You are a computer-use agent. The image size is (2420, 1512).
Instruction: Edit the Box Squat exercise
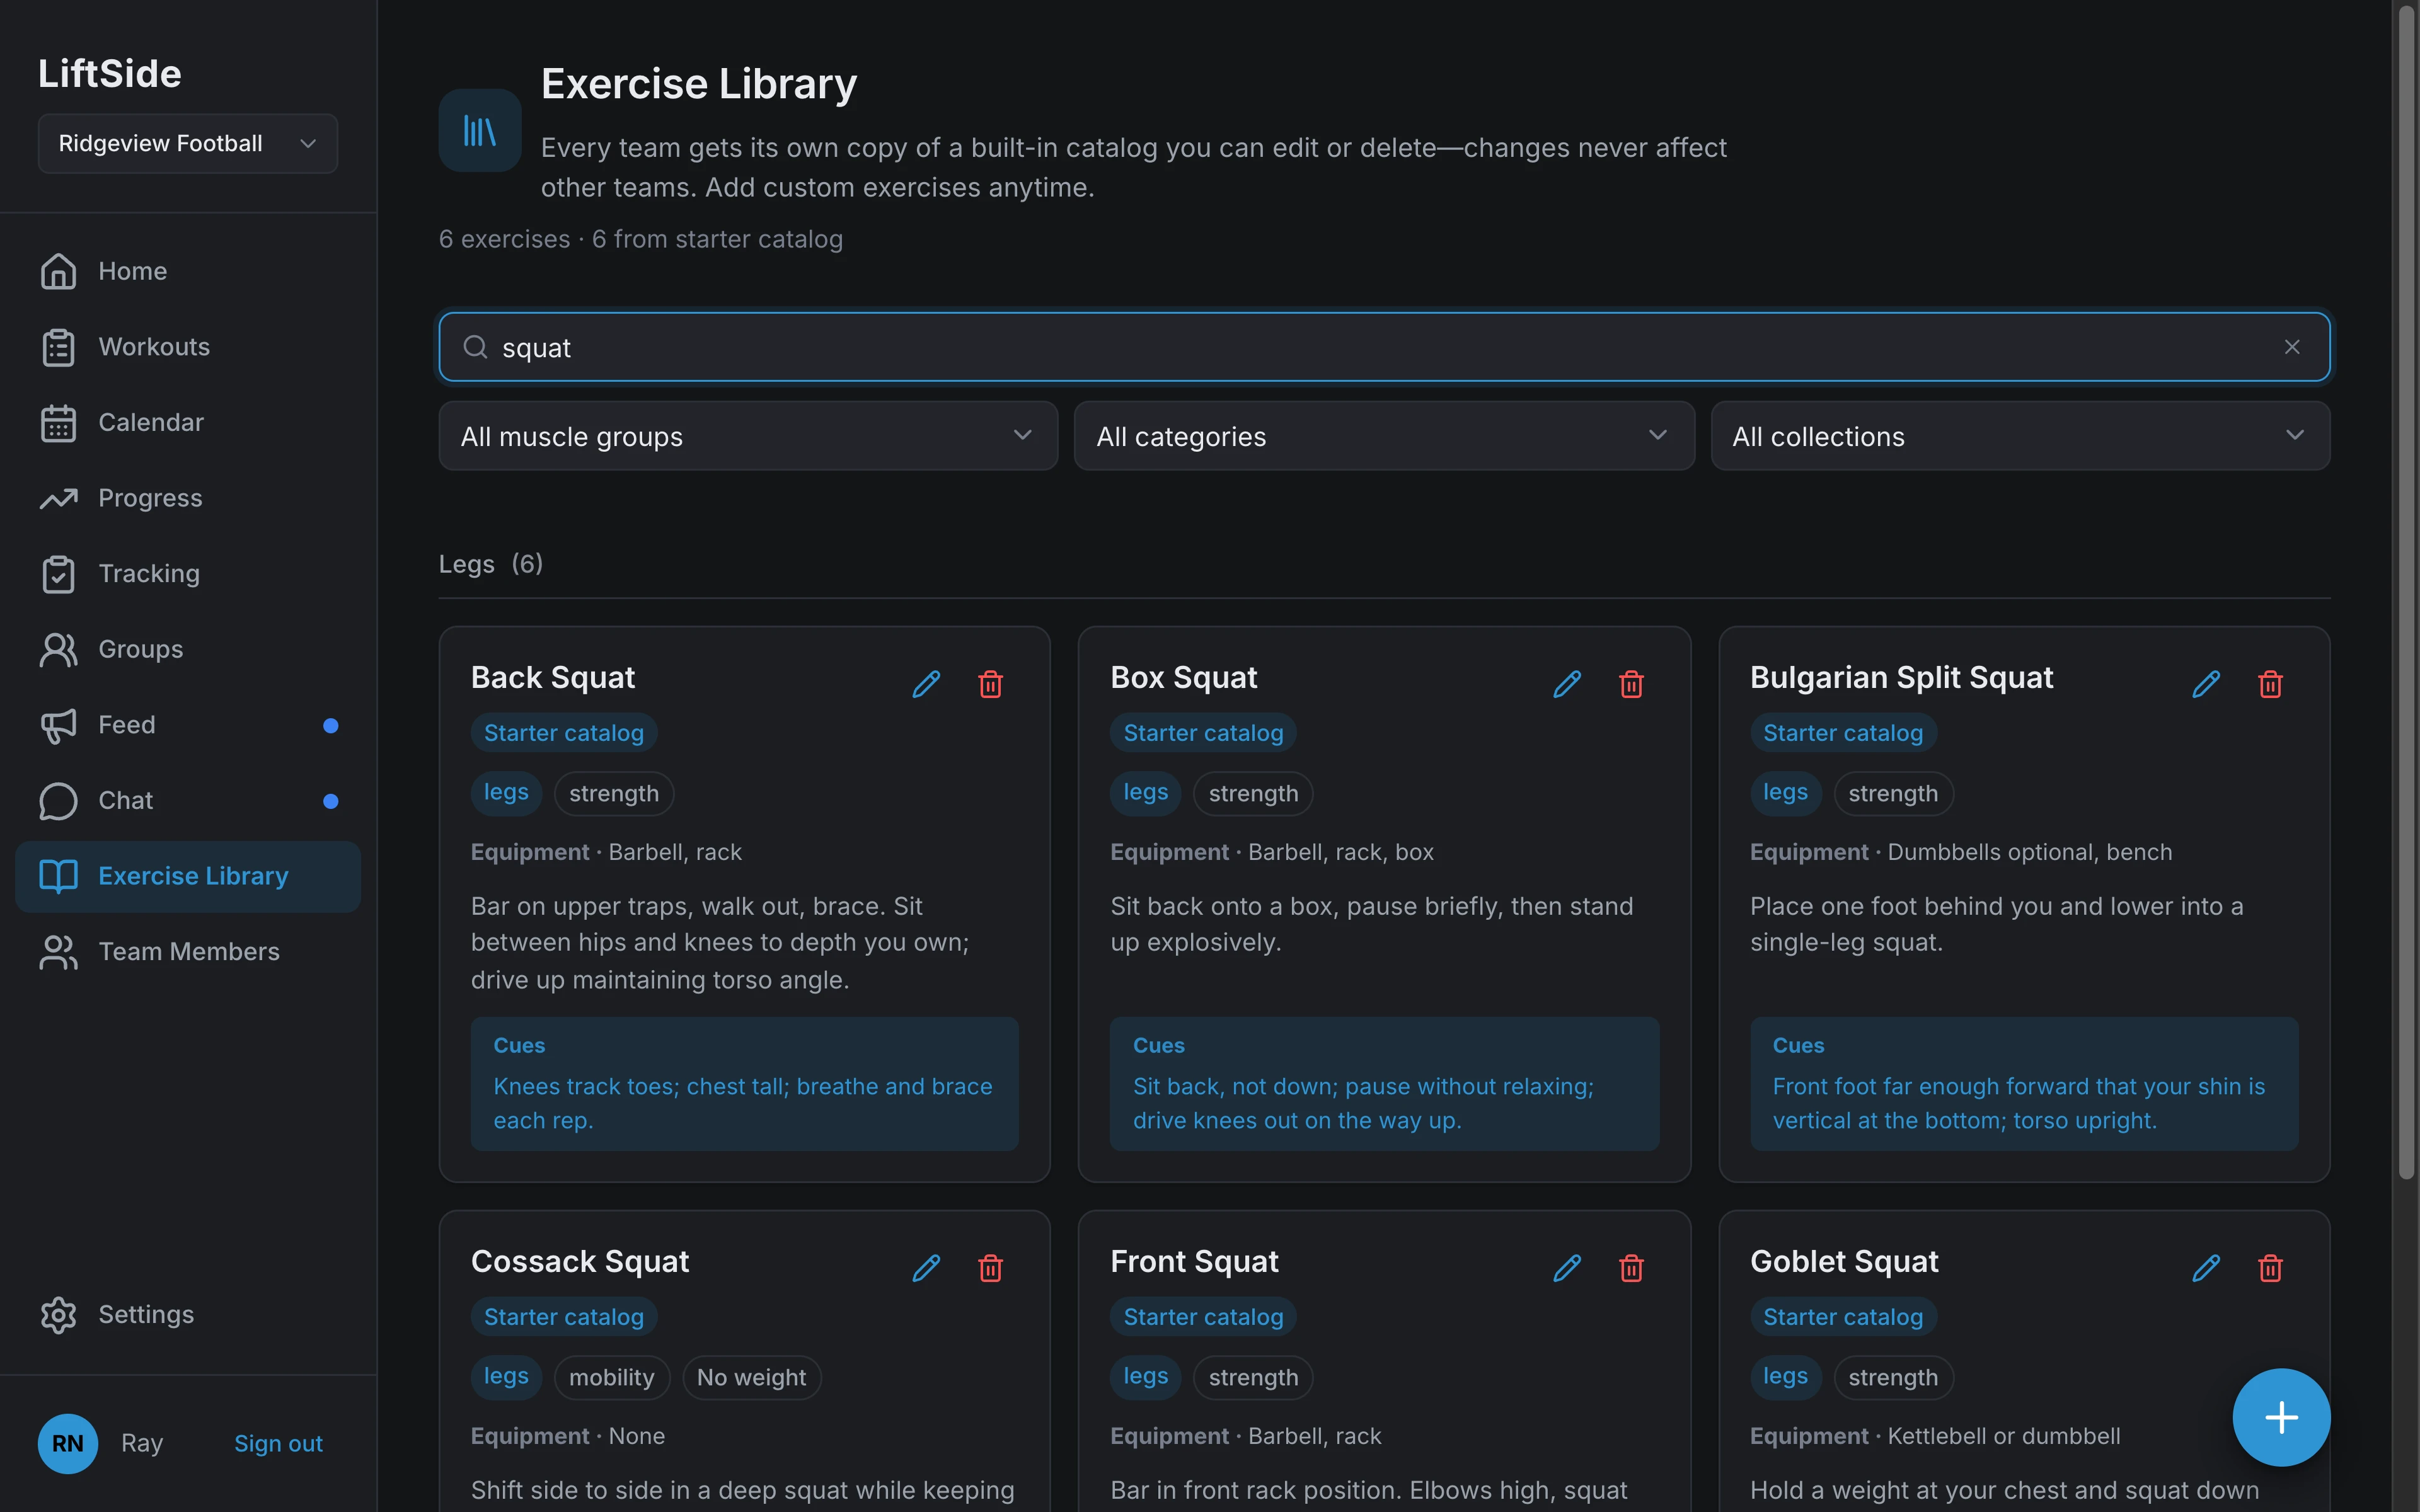[x=1567, y=684]
